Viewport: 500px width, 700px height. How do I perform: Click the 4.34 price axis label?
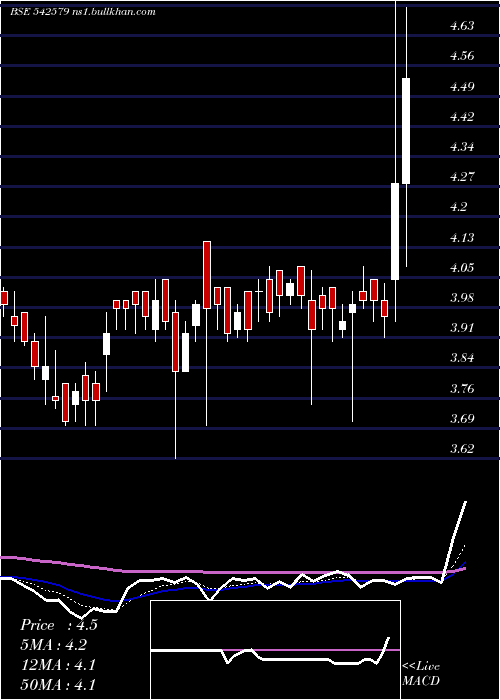pyautogui.click(x=462, y=146)
